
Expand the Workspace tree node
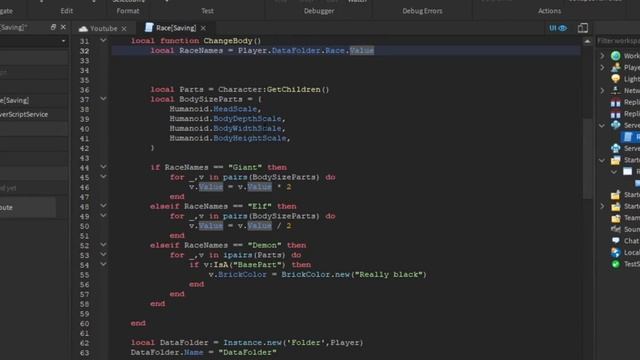pyautogui.click(x=602, y=56)
